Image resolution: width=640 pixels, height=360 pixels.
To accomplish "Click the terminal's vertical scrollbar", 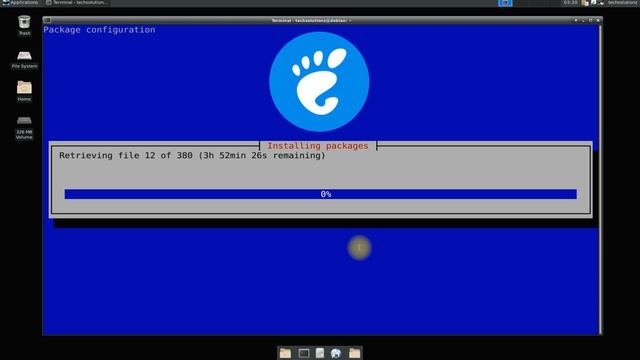I will coord(600,180).
